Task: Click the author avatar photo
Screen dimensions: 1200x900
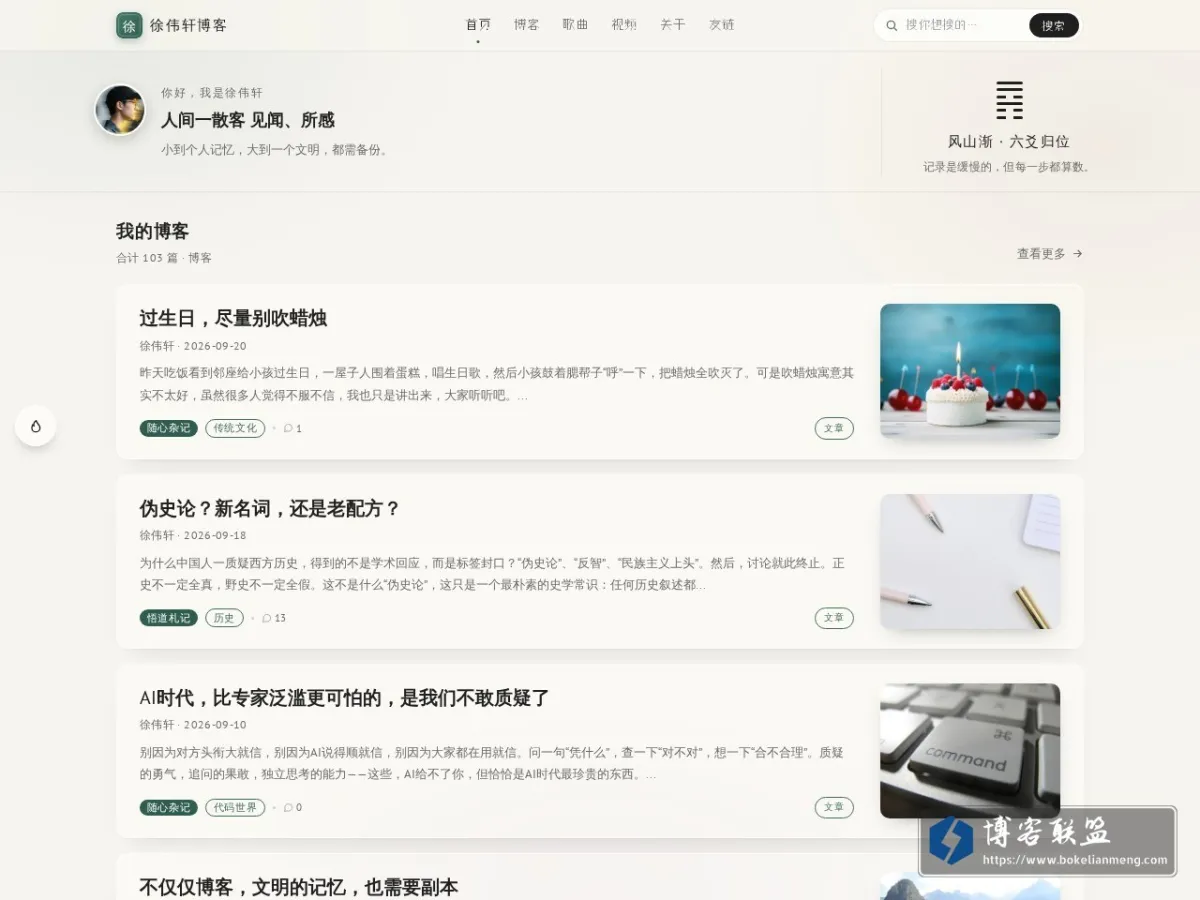Action: 120,110
